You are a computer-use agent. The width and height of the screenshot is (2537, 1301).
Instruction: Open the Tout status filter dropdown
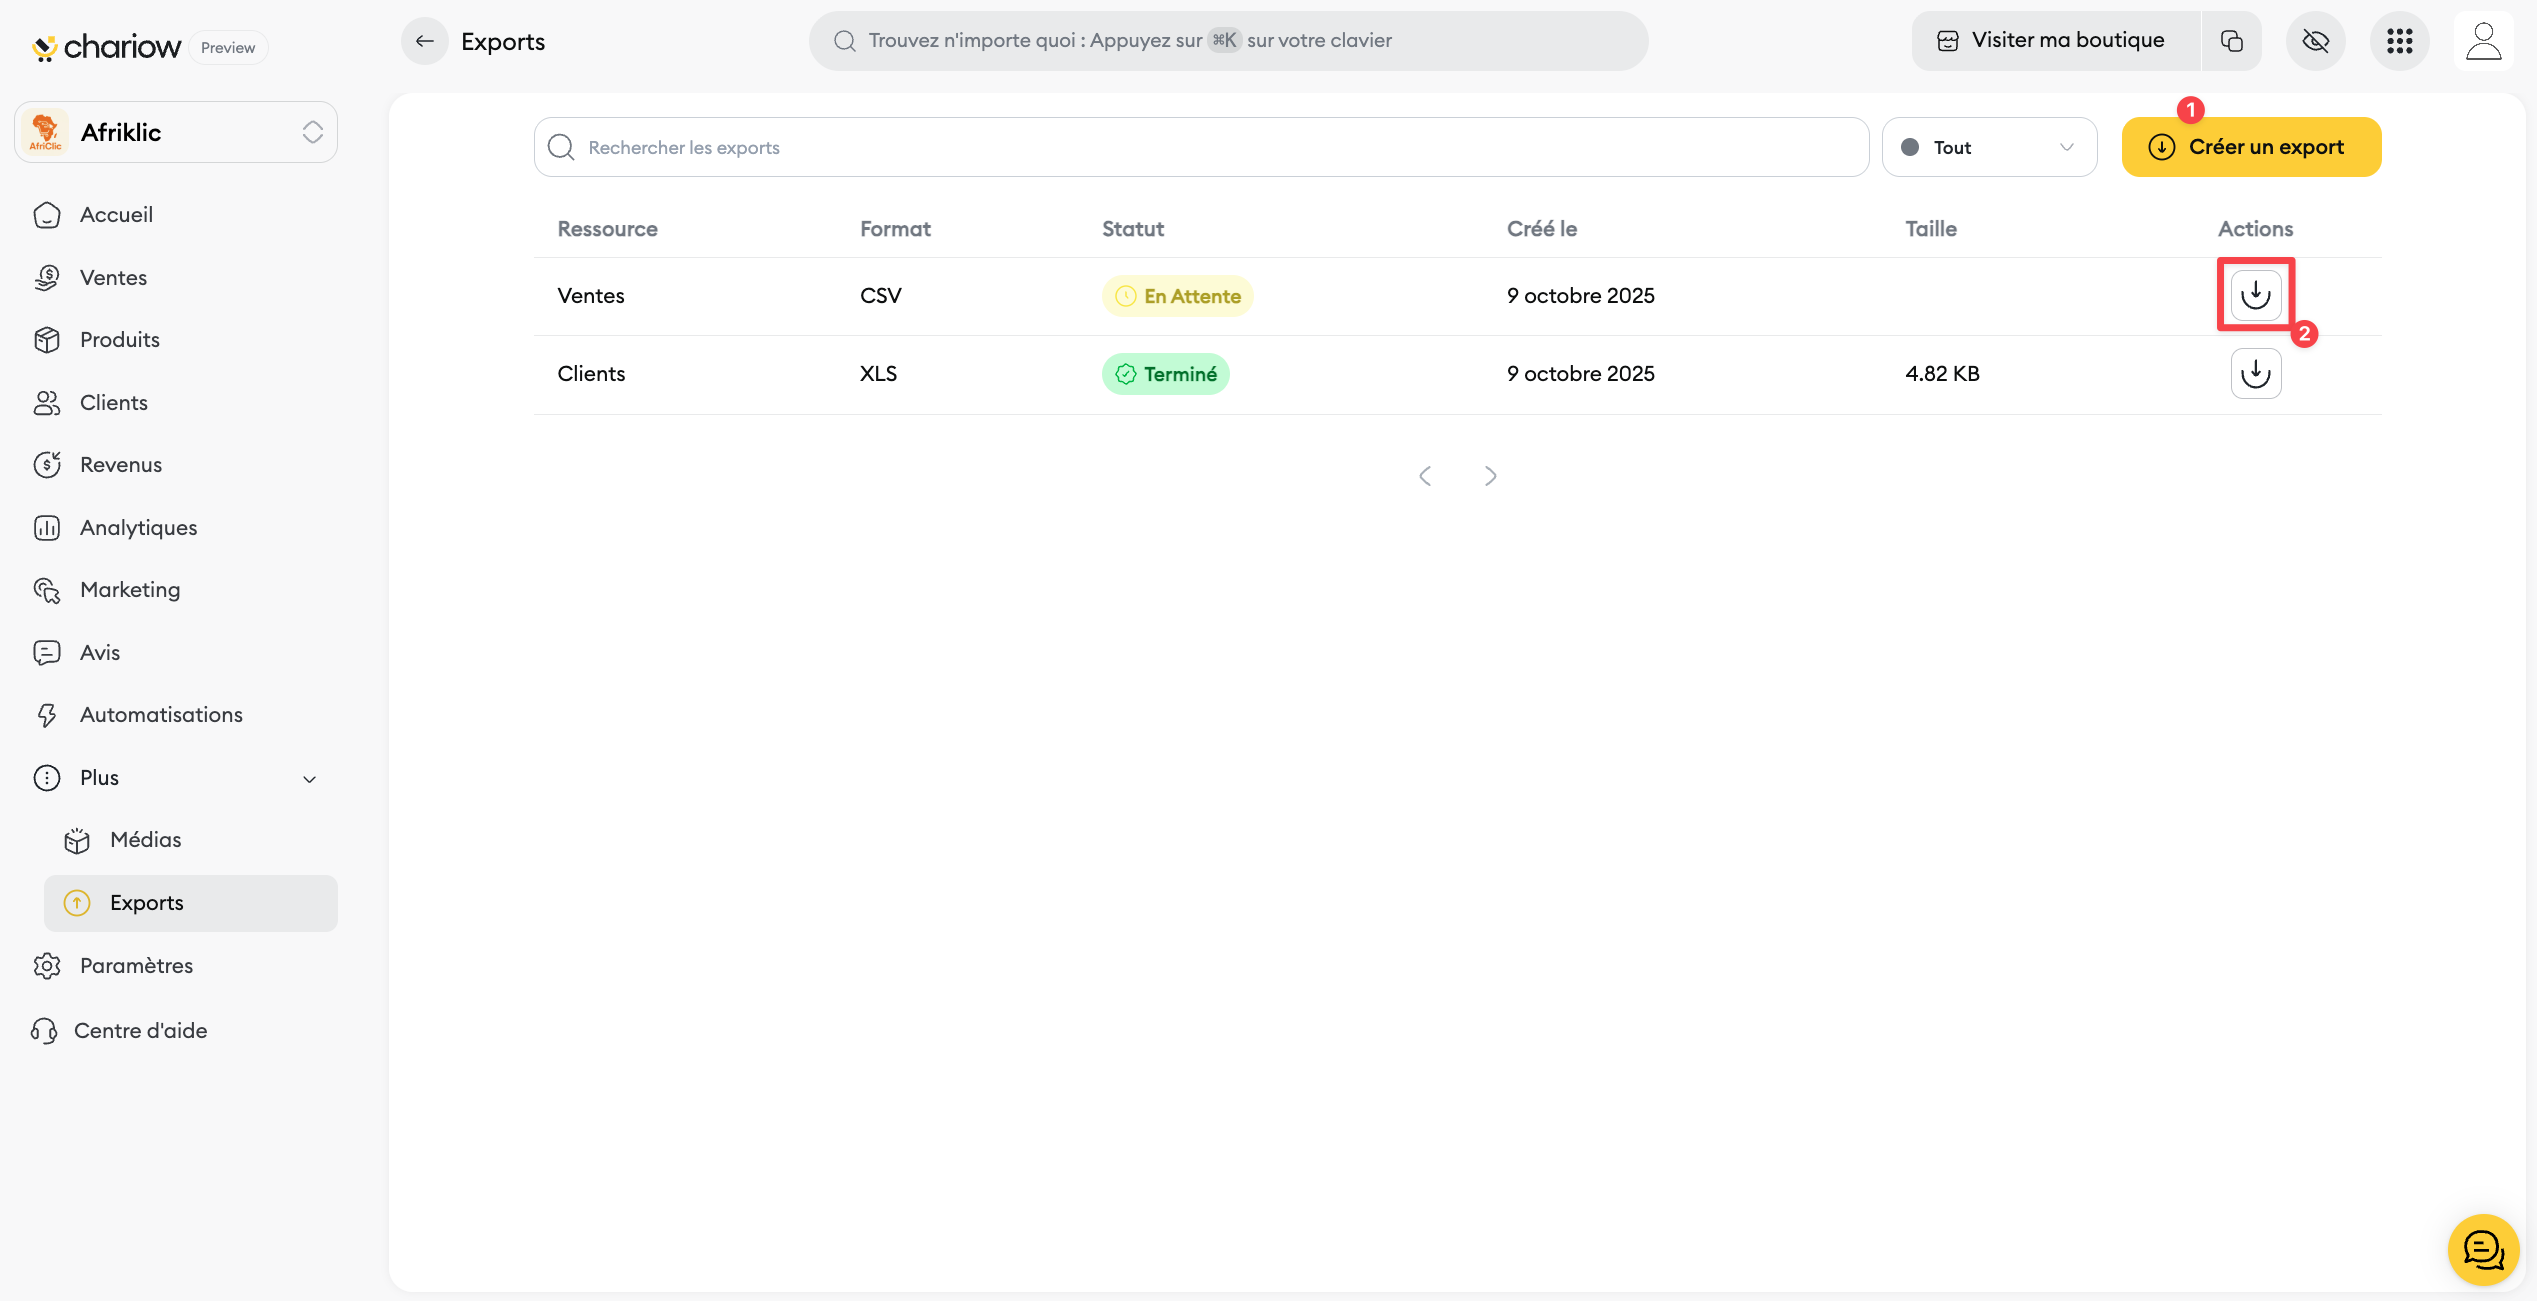click(1988, 147)
